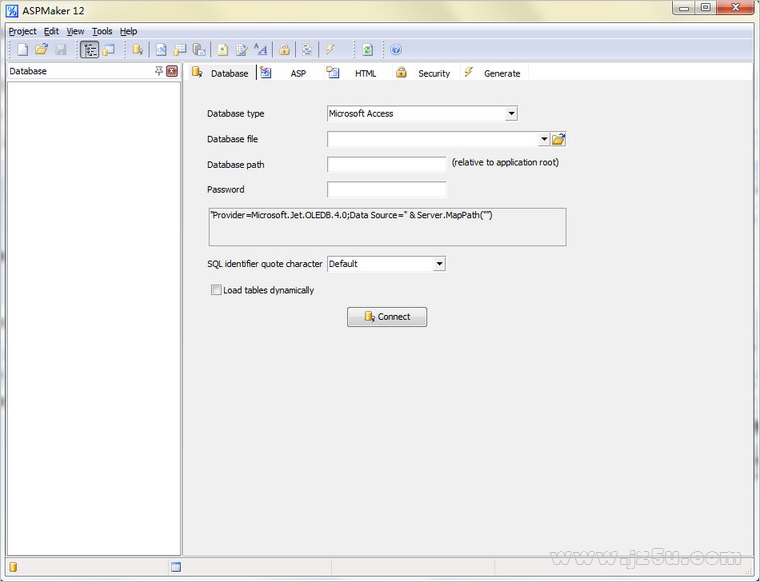Open font settings with the 'A' icon

click(x=261, y=49)
